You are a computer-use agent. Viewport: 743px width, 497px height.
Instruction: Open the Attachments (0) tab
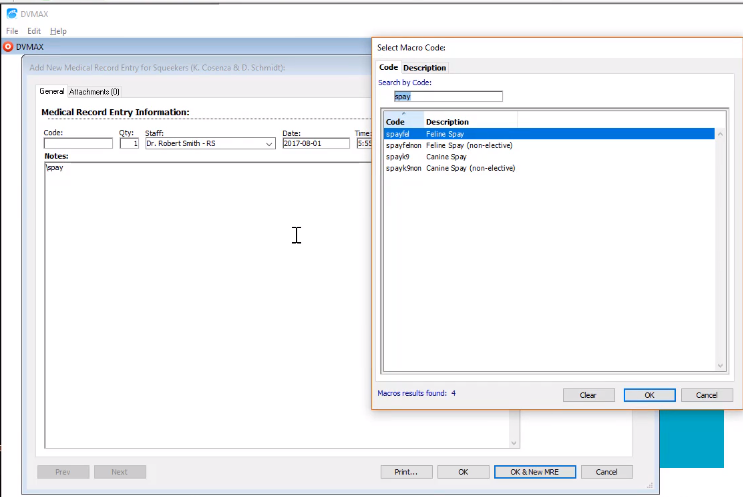point(94,92)
